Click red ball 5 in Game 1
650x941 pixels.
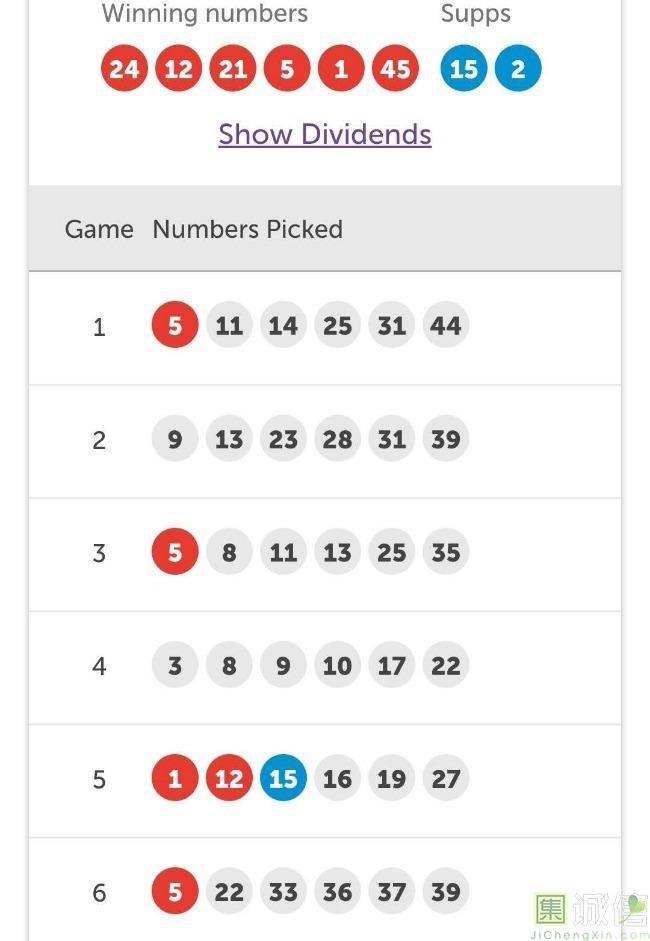pyautogui.click(x=175, y=326)
